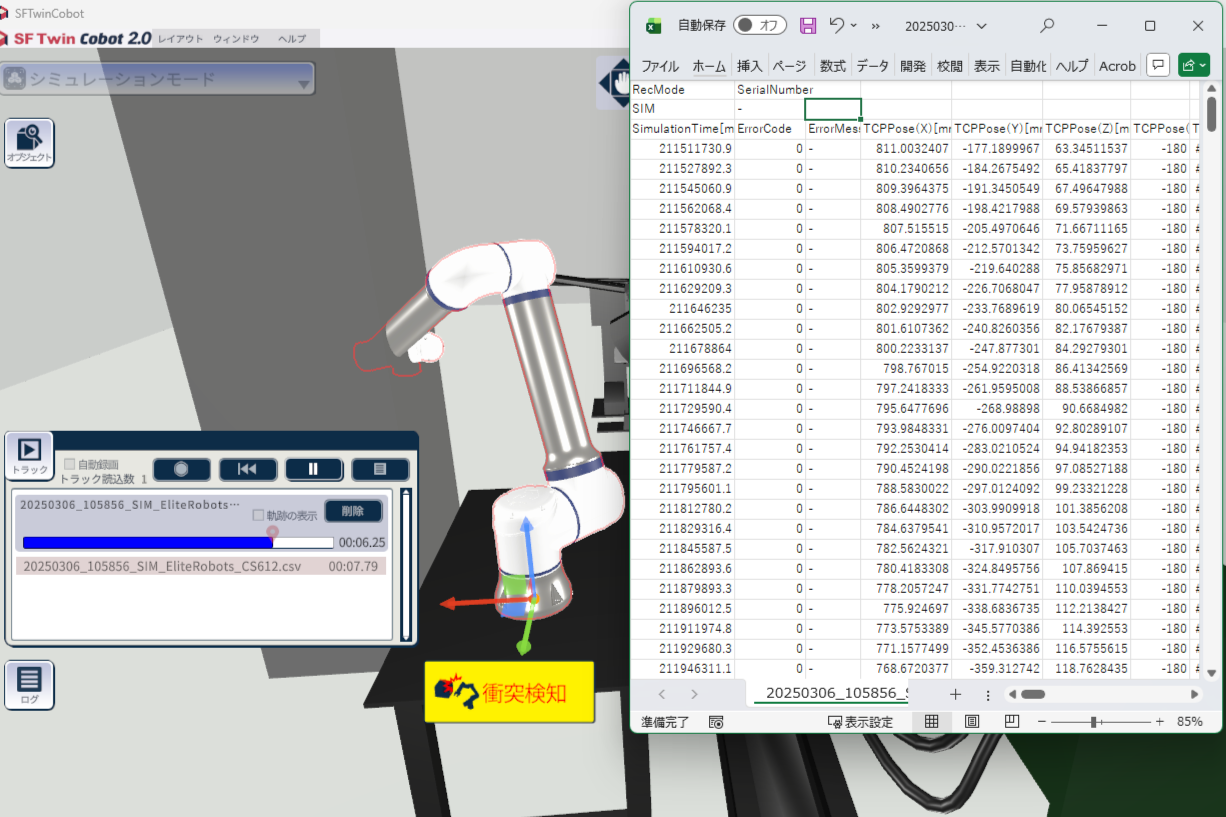Click the blue track playback progress bar
This screenshot has height=817, width=1226.
coord(148,542)
